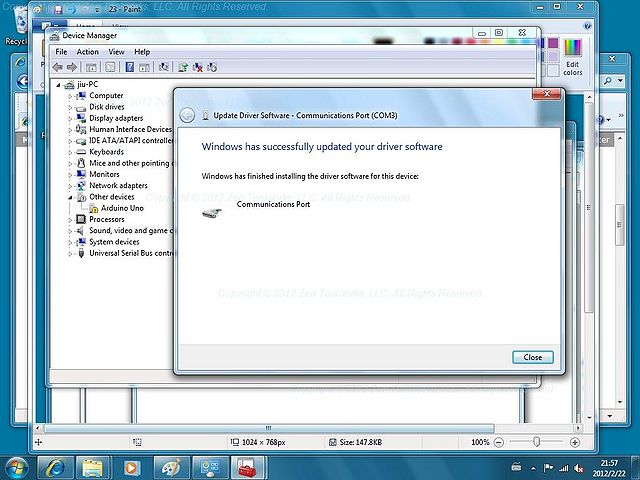Click Scan for hardware changes toolbar icon
640x480 pixels.
click(164, 67)
